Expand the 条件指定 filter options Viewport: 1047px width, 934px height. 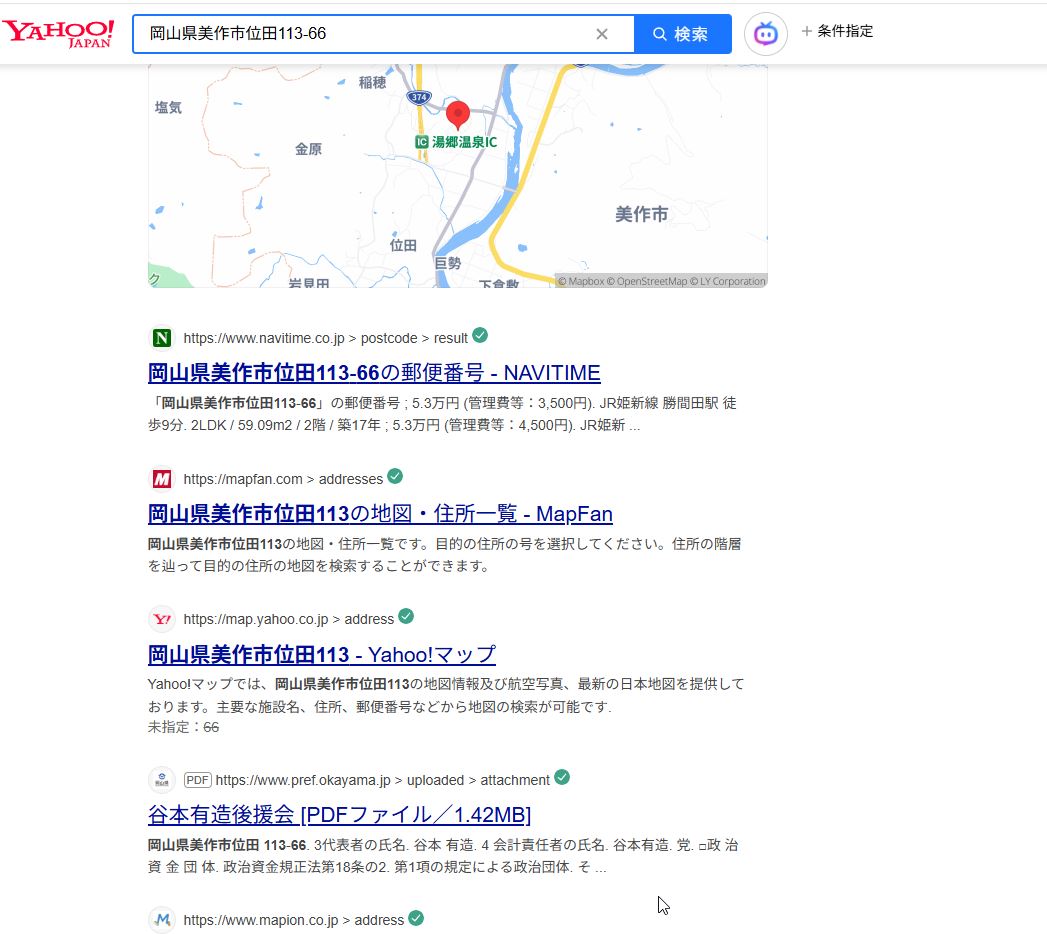pos(837,31)
